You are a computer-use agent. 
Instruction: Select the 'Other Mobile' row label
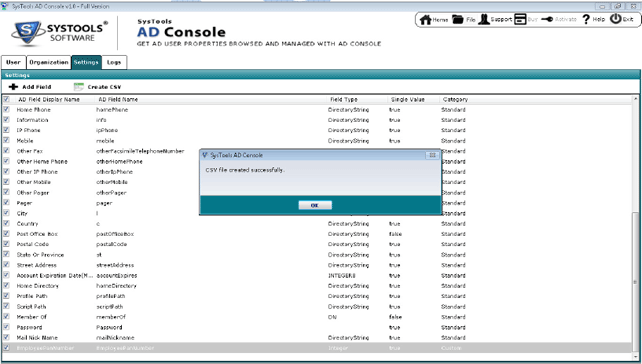[x=34, y=182]
